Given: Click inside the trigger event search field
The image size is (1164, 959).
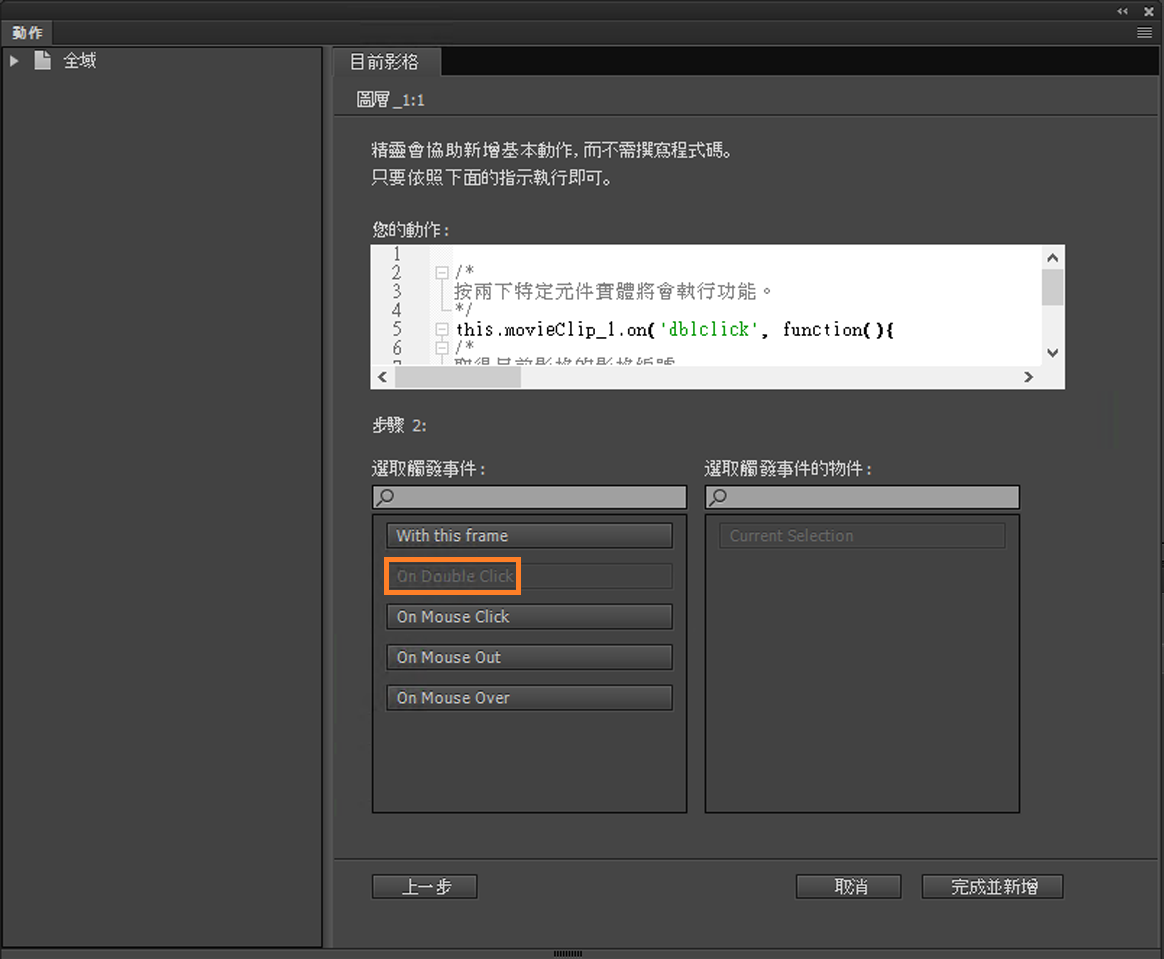Looking at the screenshot, I should point(530,497).
